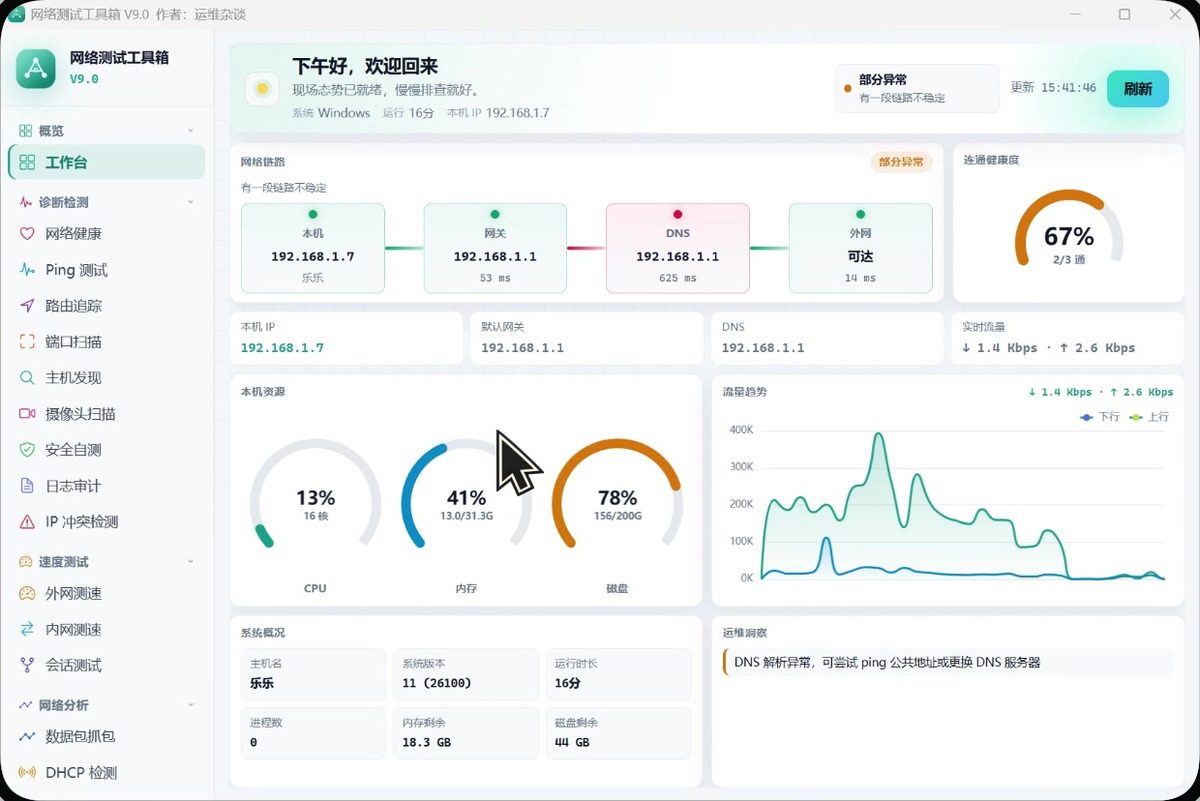Click the 磁盘剩余 44 GB tile
This screenshot has height=801, width=1200.
618,733
